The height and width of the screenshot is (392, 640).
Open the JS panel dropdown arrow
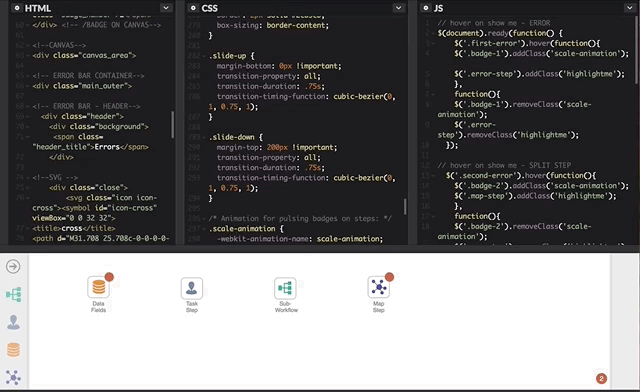click(629, 8)
